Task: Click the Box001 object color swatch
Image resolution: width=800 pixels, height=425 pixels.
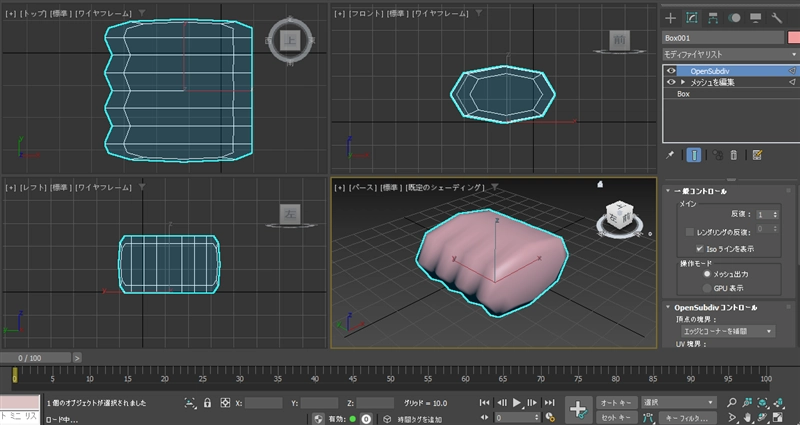Action: click(793, 37)
